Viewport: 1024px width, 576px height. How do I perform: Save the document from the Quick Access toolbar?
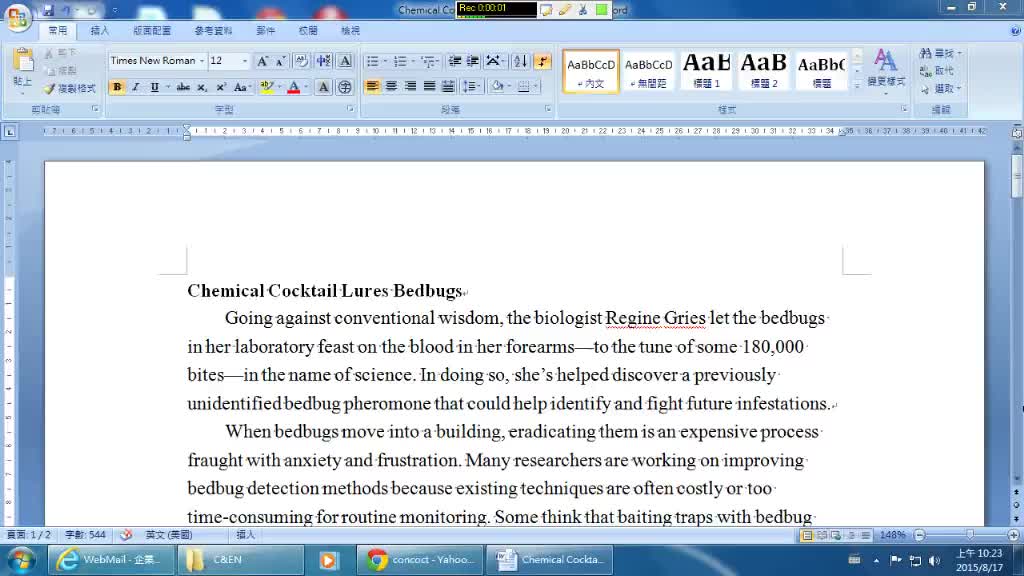pos(48,10)
